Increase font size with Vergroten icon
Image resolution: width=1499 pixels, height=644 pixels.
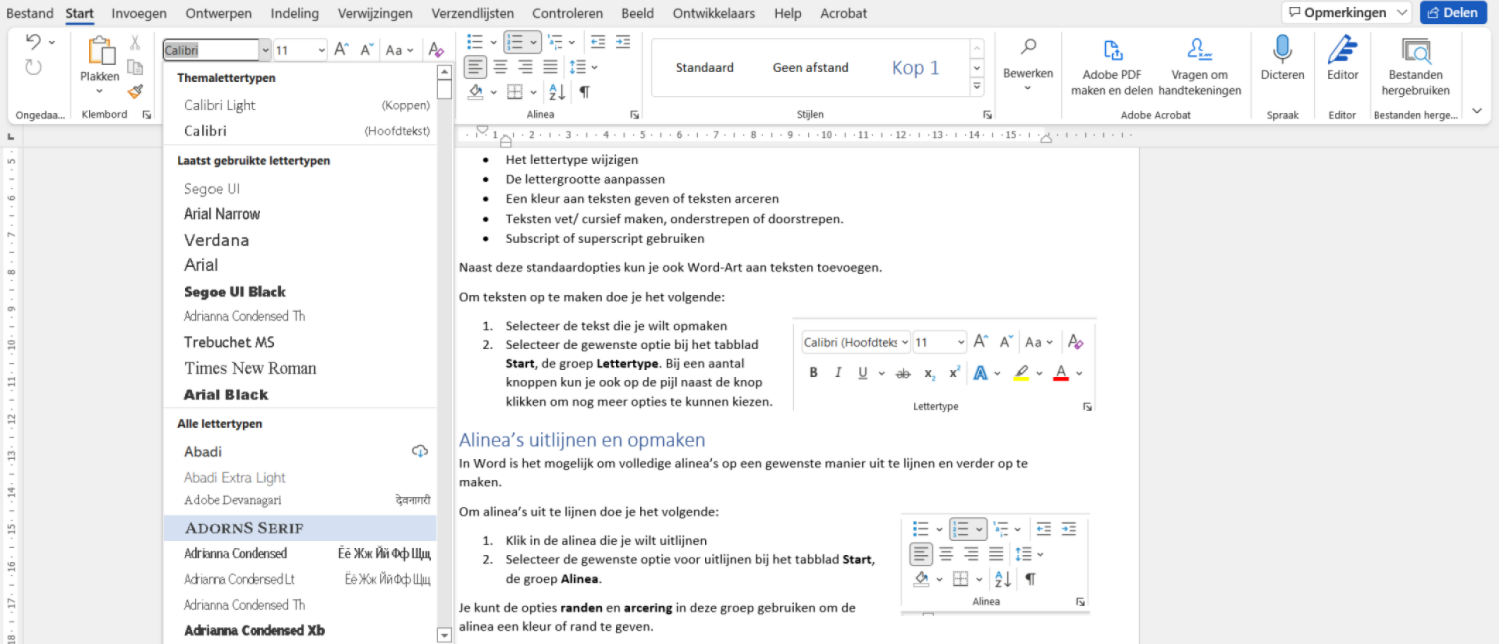tap(342, 47)
